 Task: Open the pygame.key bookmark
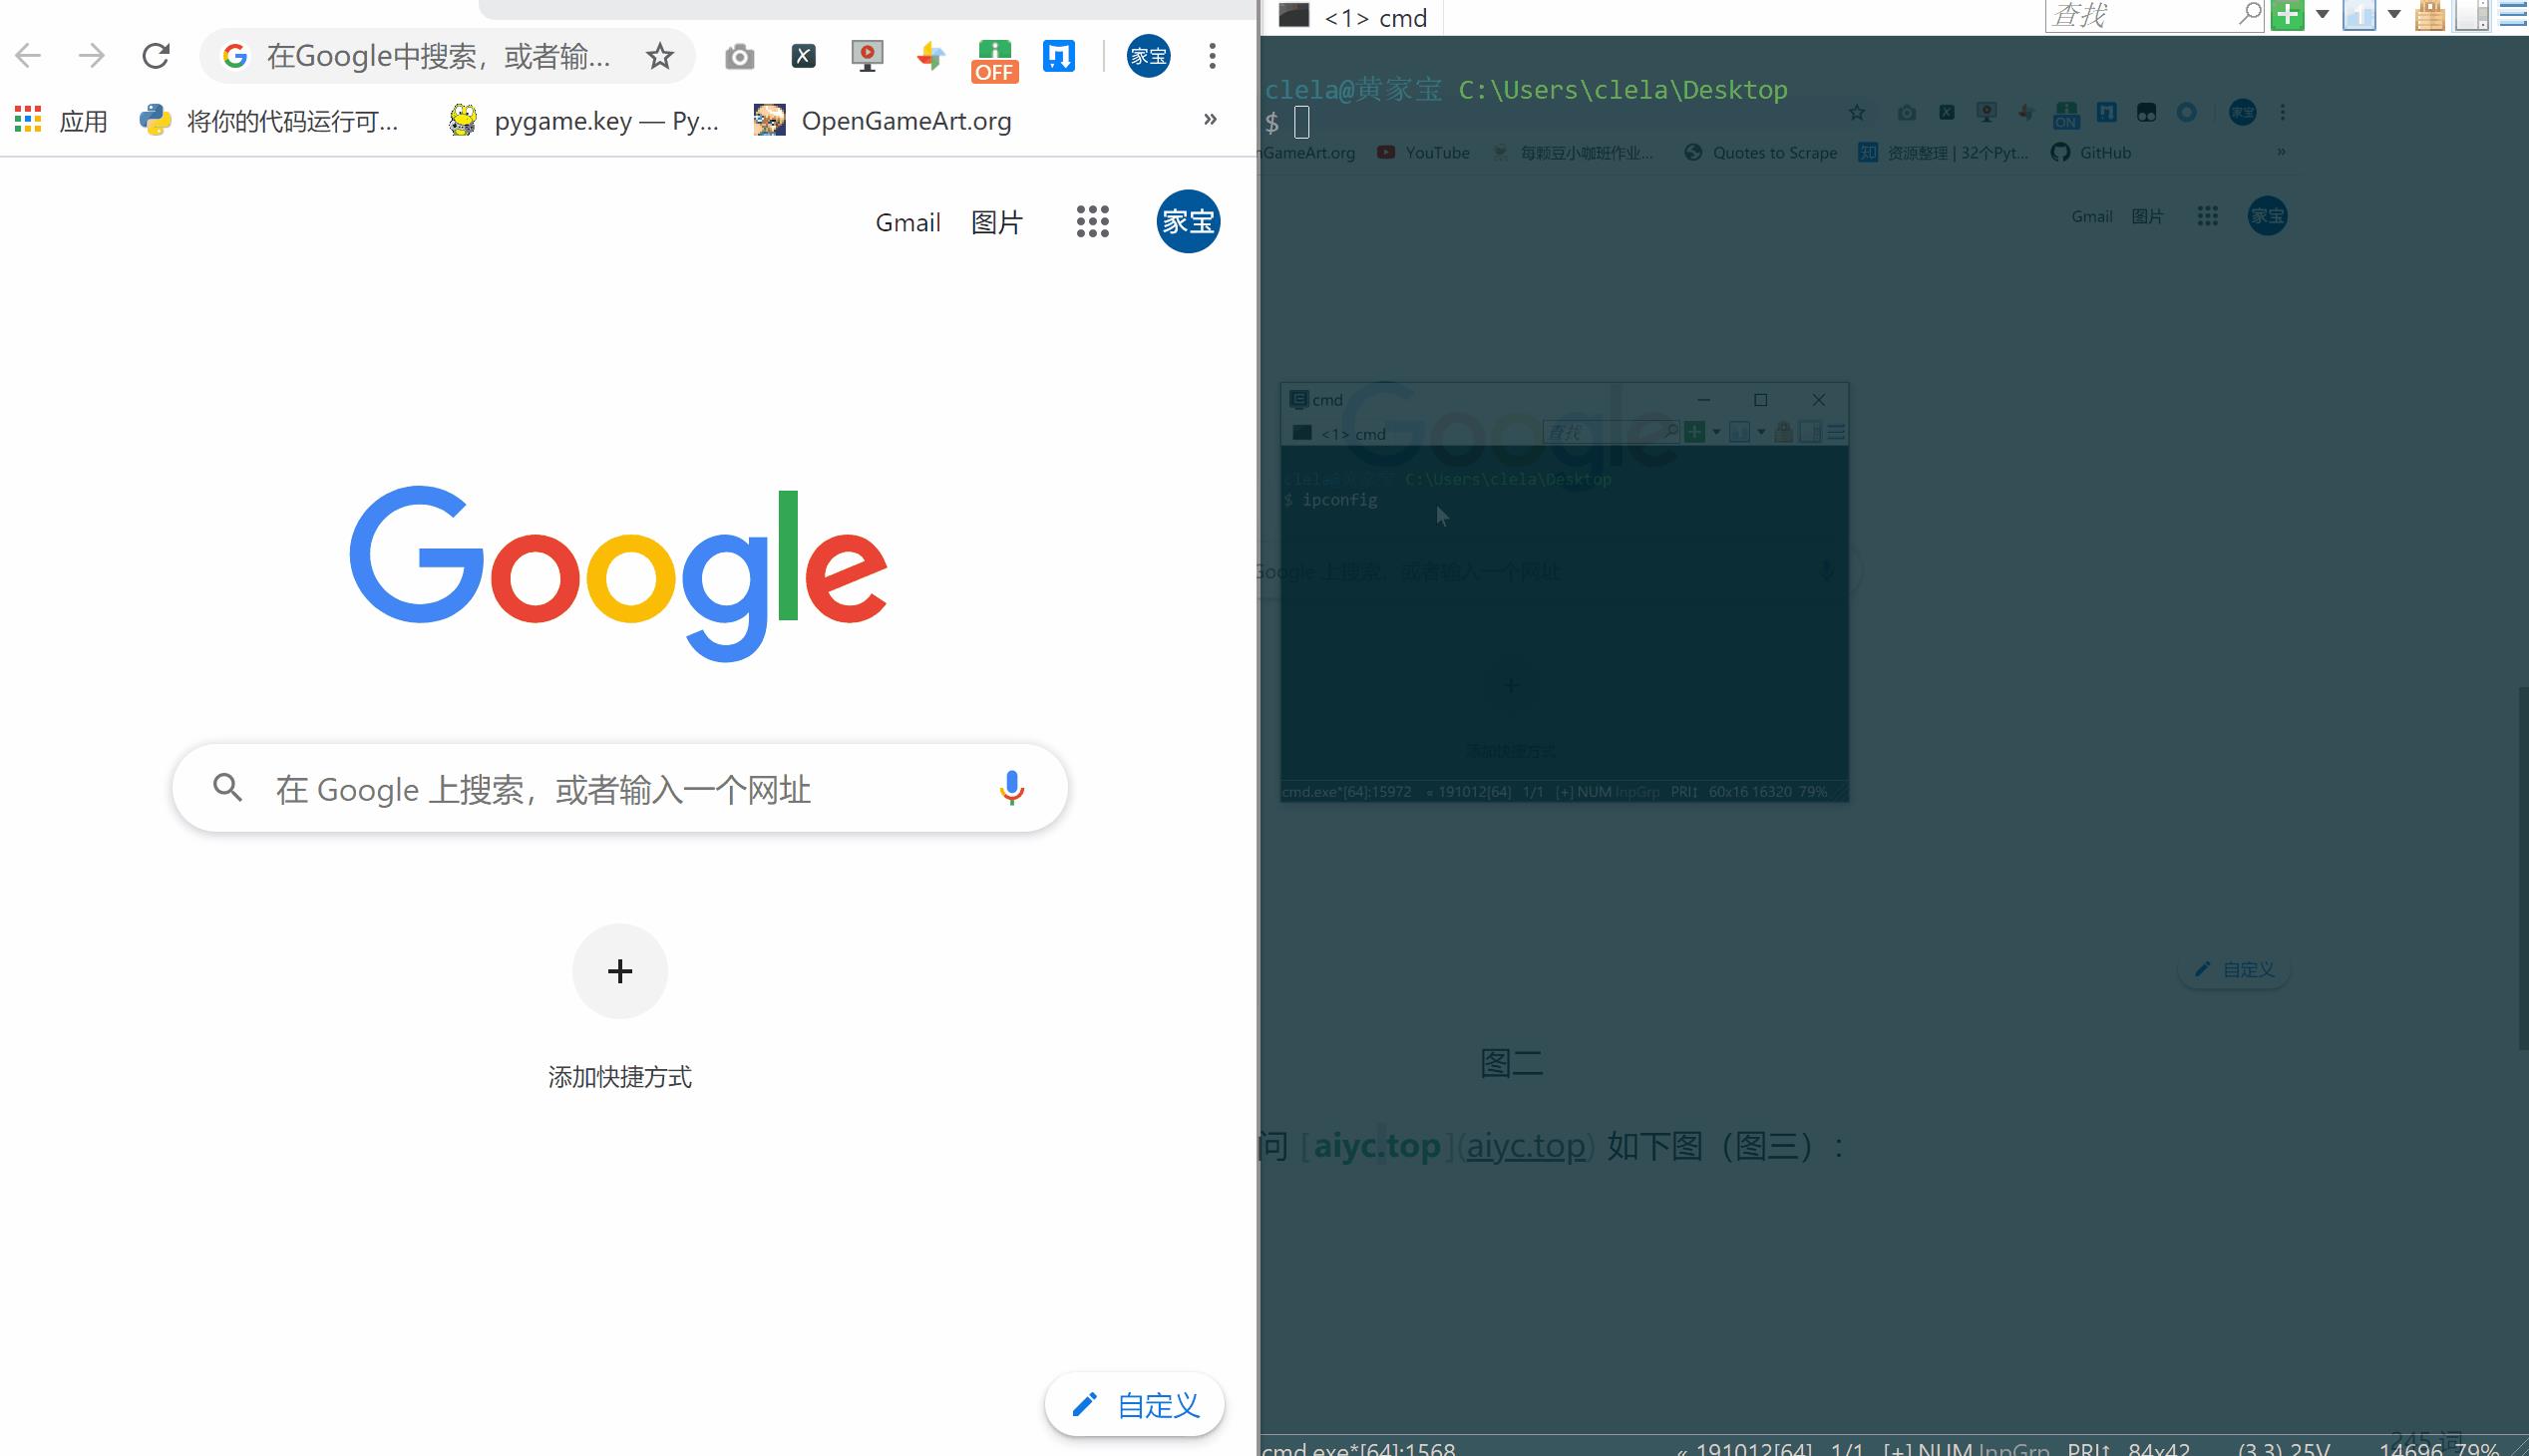[x=583, y=121]
